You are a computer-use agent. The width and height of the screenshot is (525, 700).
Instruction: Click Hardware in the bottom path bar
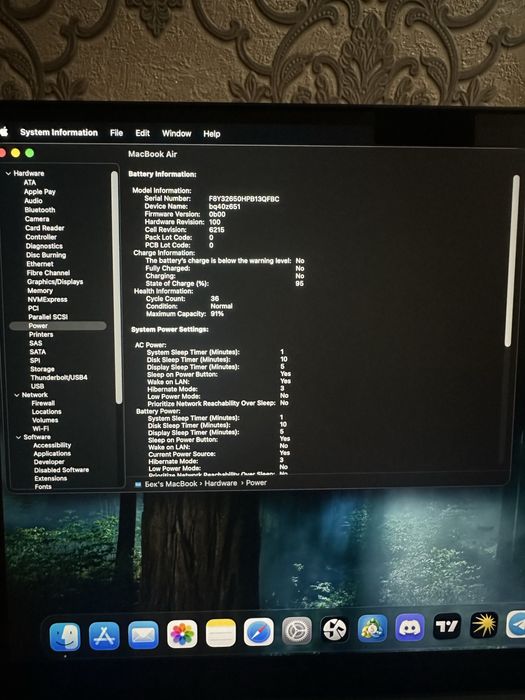click(221, 483)
